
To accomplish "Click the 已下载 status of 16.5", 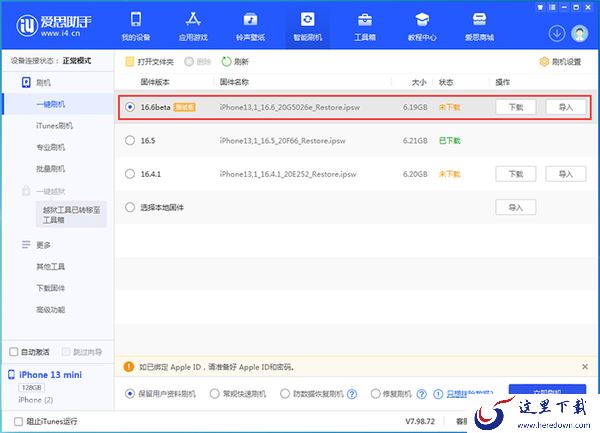I will 450,140.
